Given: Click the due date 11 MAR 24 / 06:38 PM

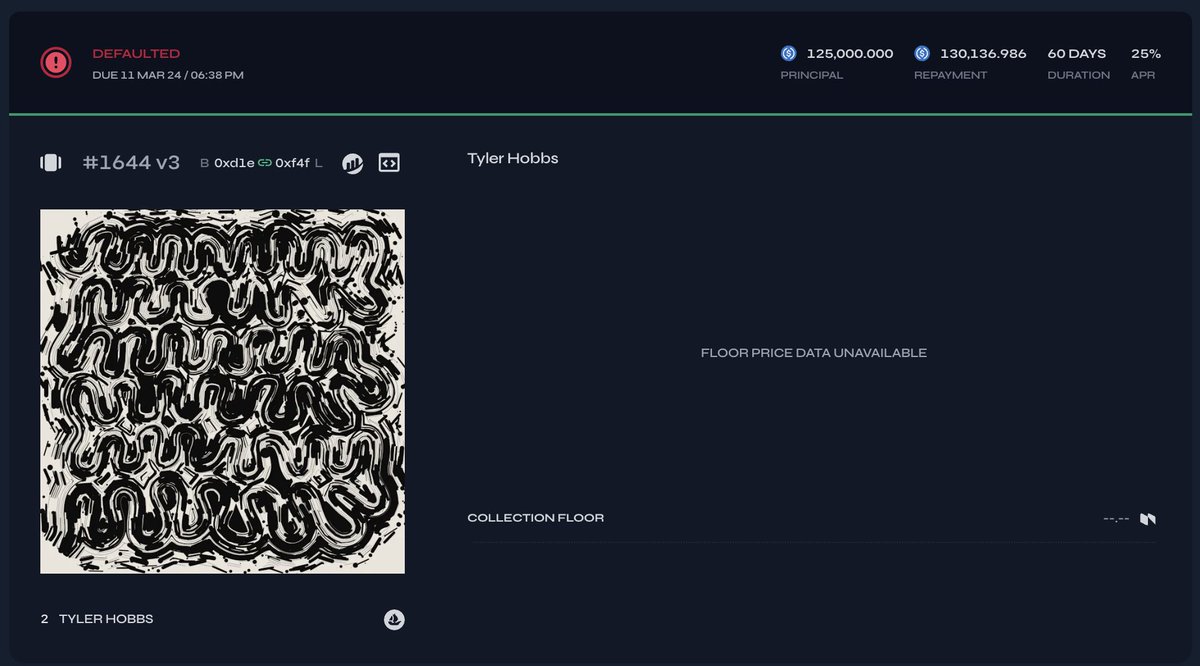Looking at the screenshot, I should pos(168,75).
